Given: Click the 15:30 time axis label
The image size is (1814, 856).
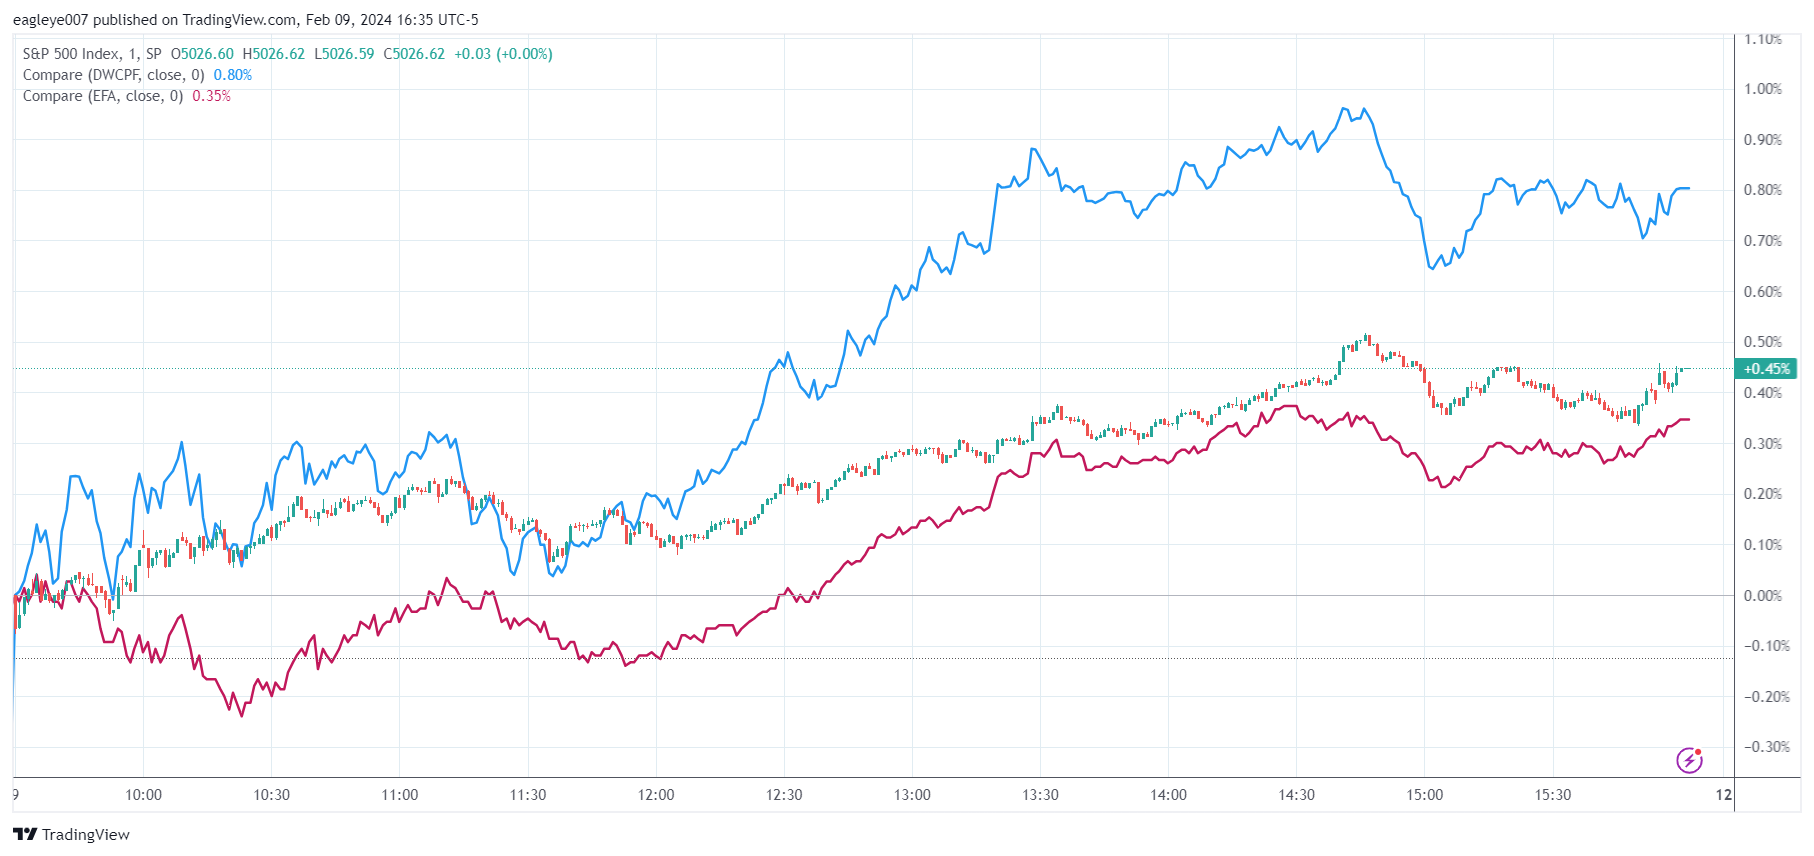Looking at the screenshot, I should tap(1553, 795).
